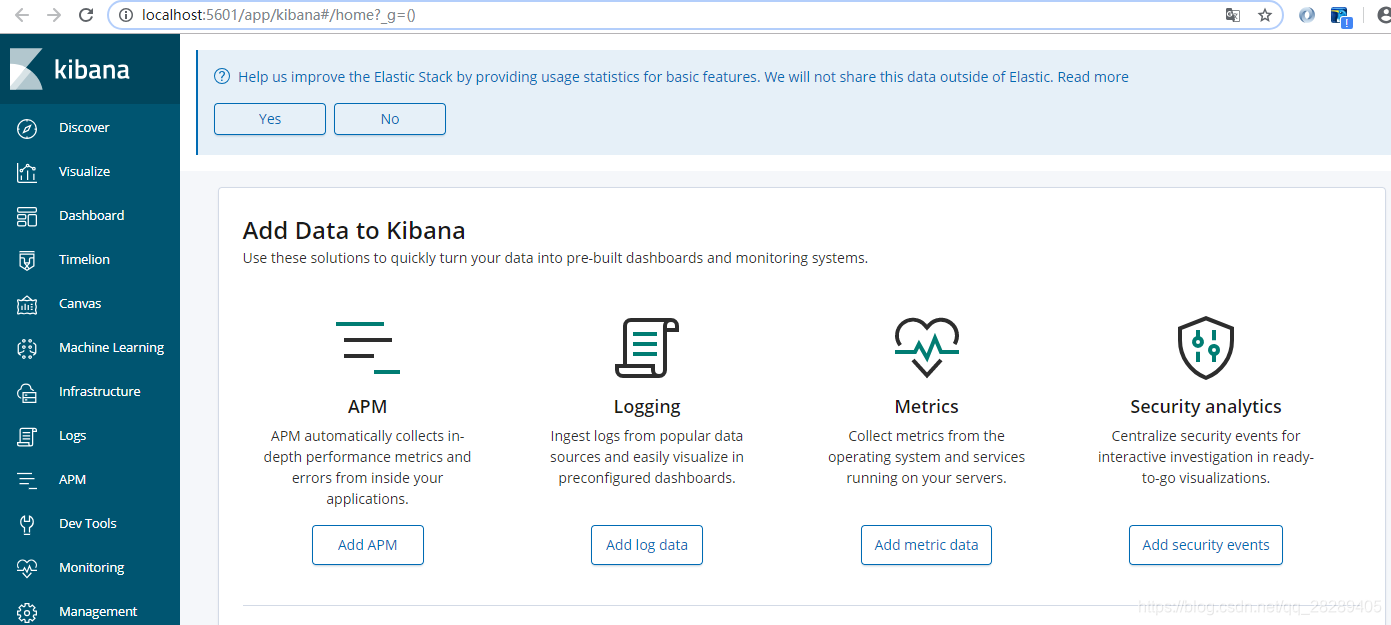
Task: Click the large APM card icon
Action: click(367, 348)
